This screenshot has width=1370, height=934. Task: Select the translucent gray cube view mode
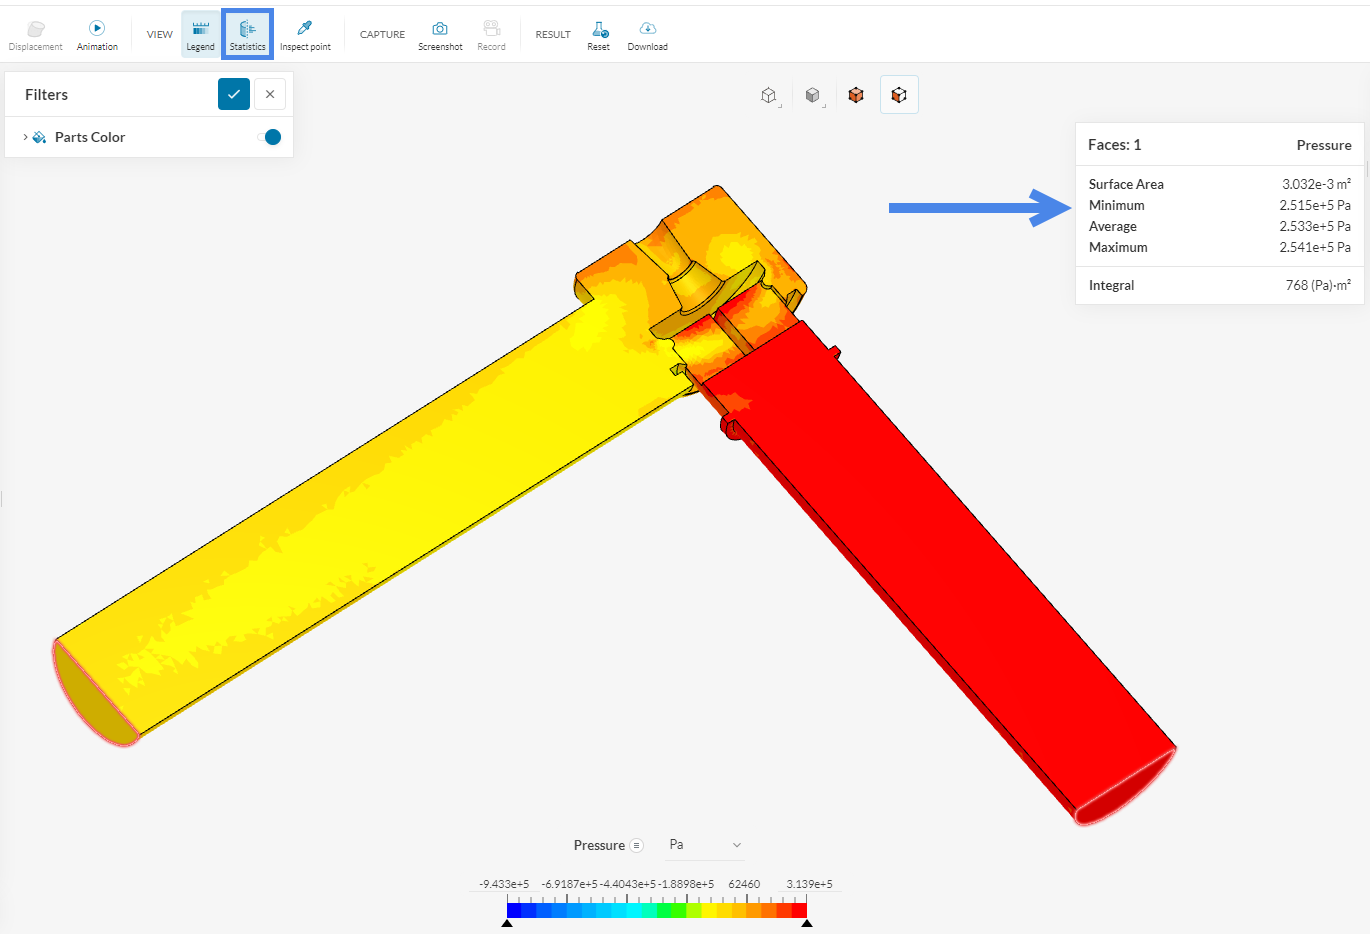coord(812,94)
